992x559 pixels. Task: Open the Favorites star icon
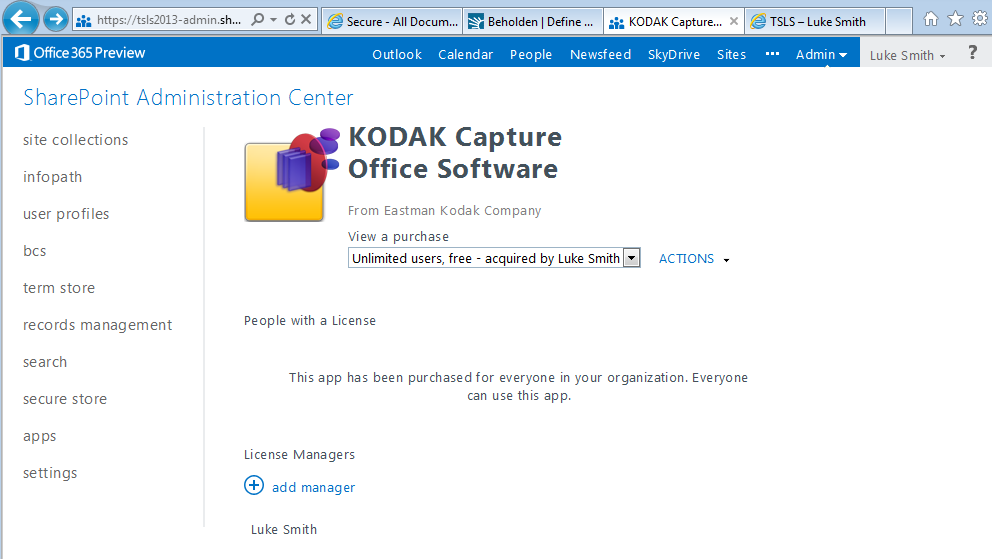click(955, 19)
